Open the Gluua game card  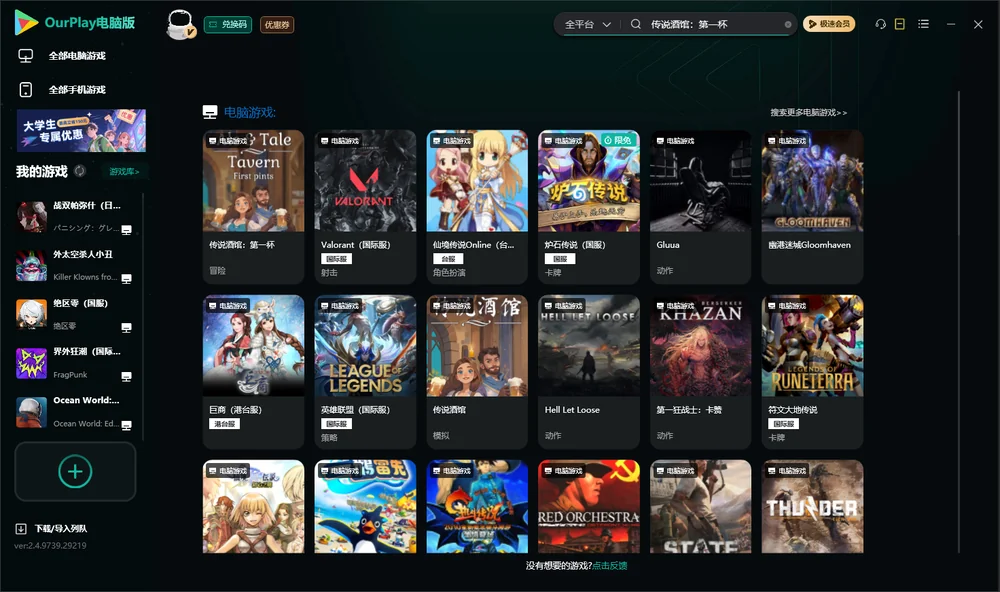point(700,207)
